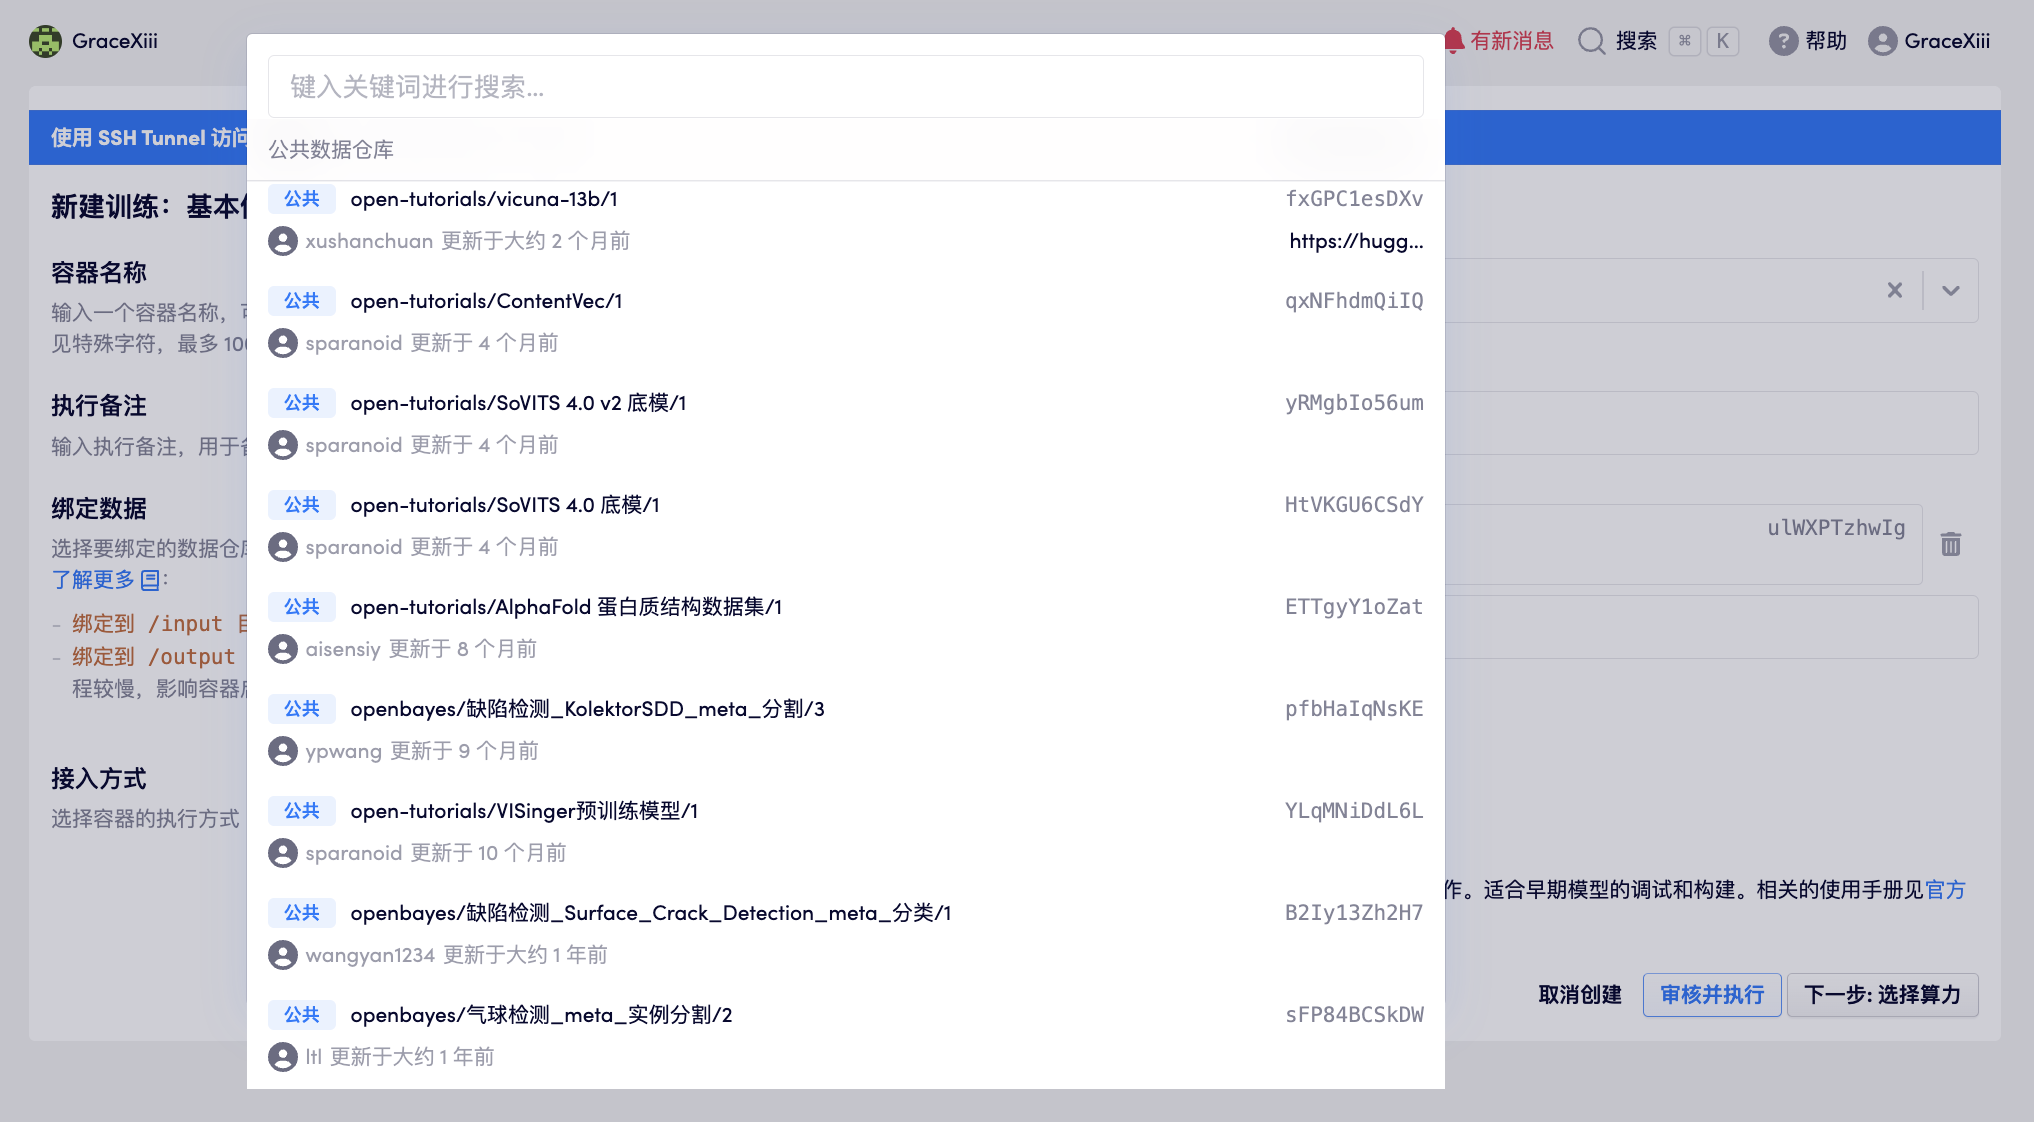This screenshot has height=1122, width=2034.
Task: Click the notification bell icon
Action: [x=1455, y=41]
